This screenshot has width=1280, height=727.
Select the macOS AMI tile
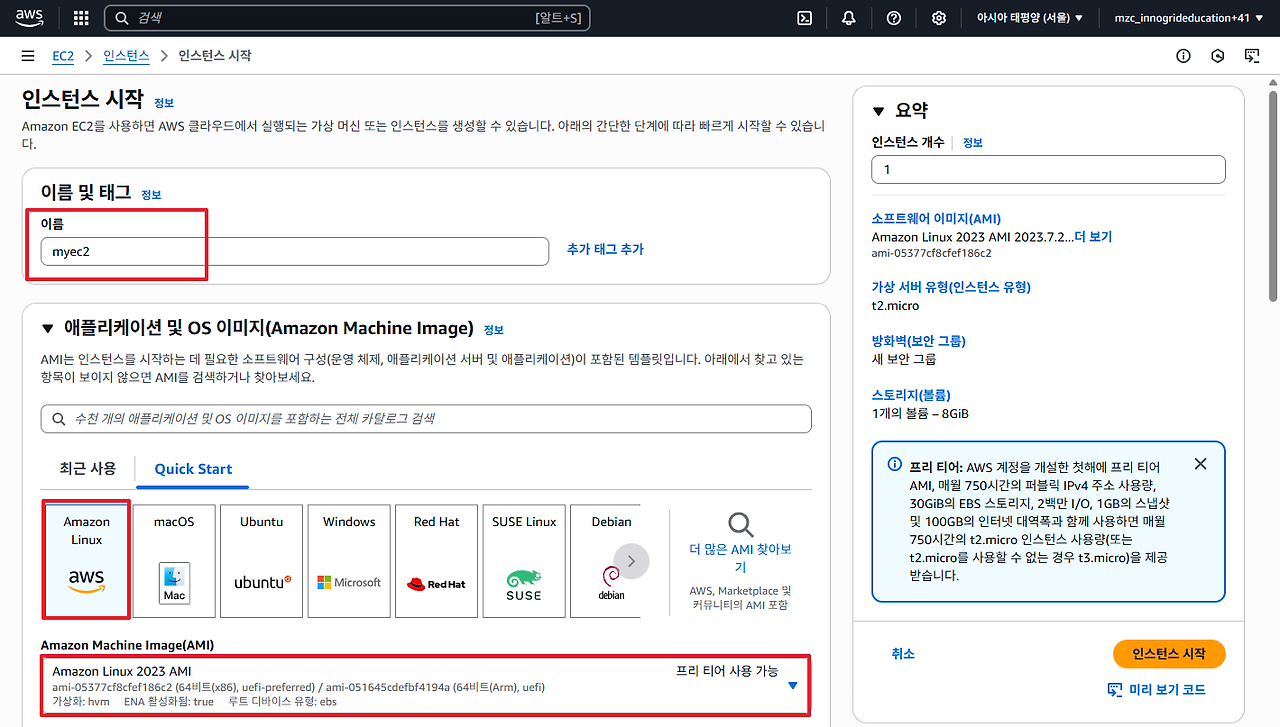click(x=174, y=561)
